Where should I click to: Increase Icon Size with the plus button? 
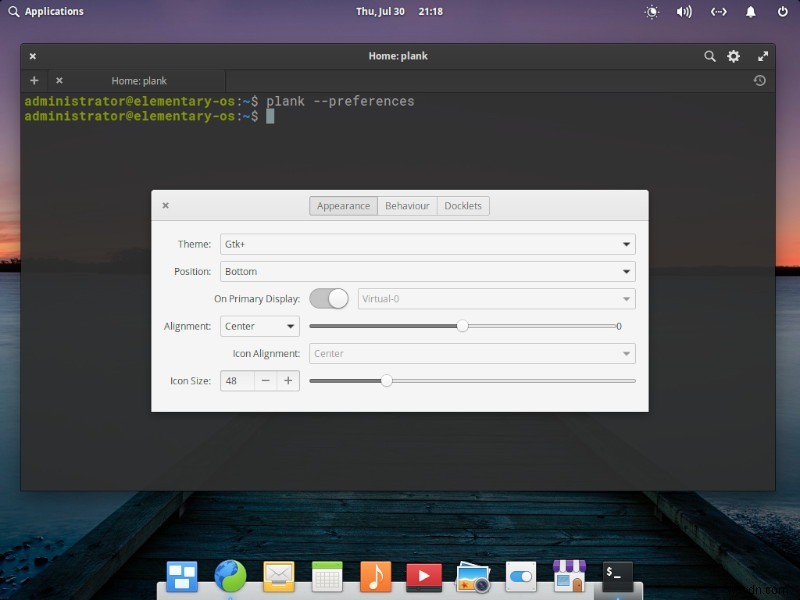click(288, 380)
